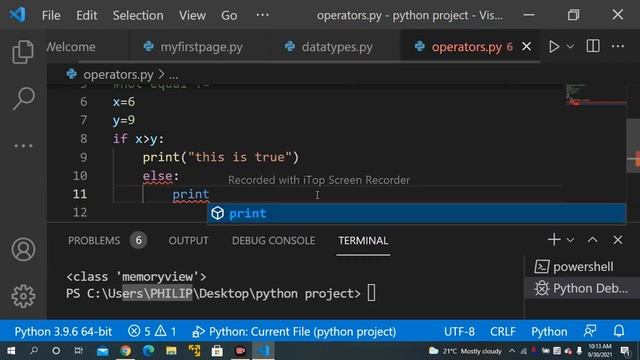Open the Accounts menu icon

(x=23, y=249)
